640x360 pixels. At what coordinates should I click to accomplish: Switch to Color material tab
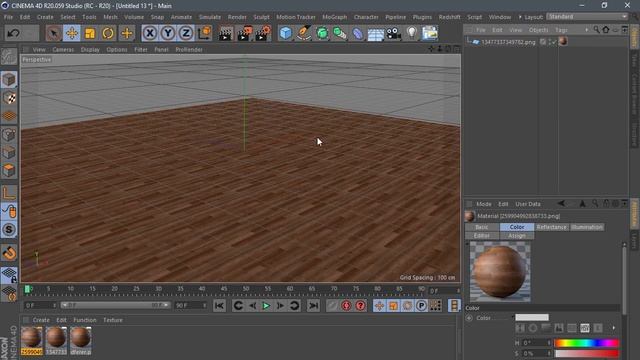tap(517, 227)
